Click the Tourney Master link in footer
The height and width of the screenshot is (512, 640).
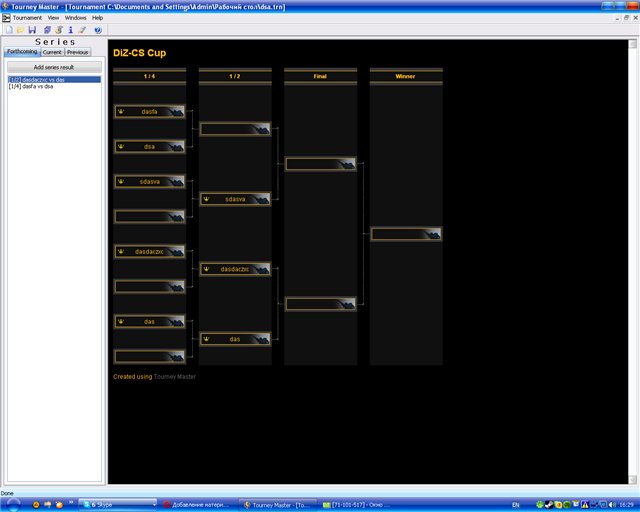pos(175,377)
